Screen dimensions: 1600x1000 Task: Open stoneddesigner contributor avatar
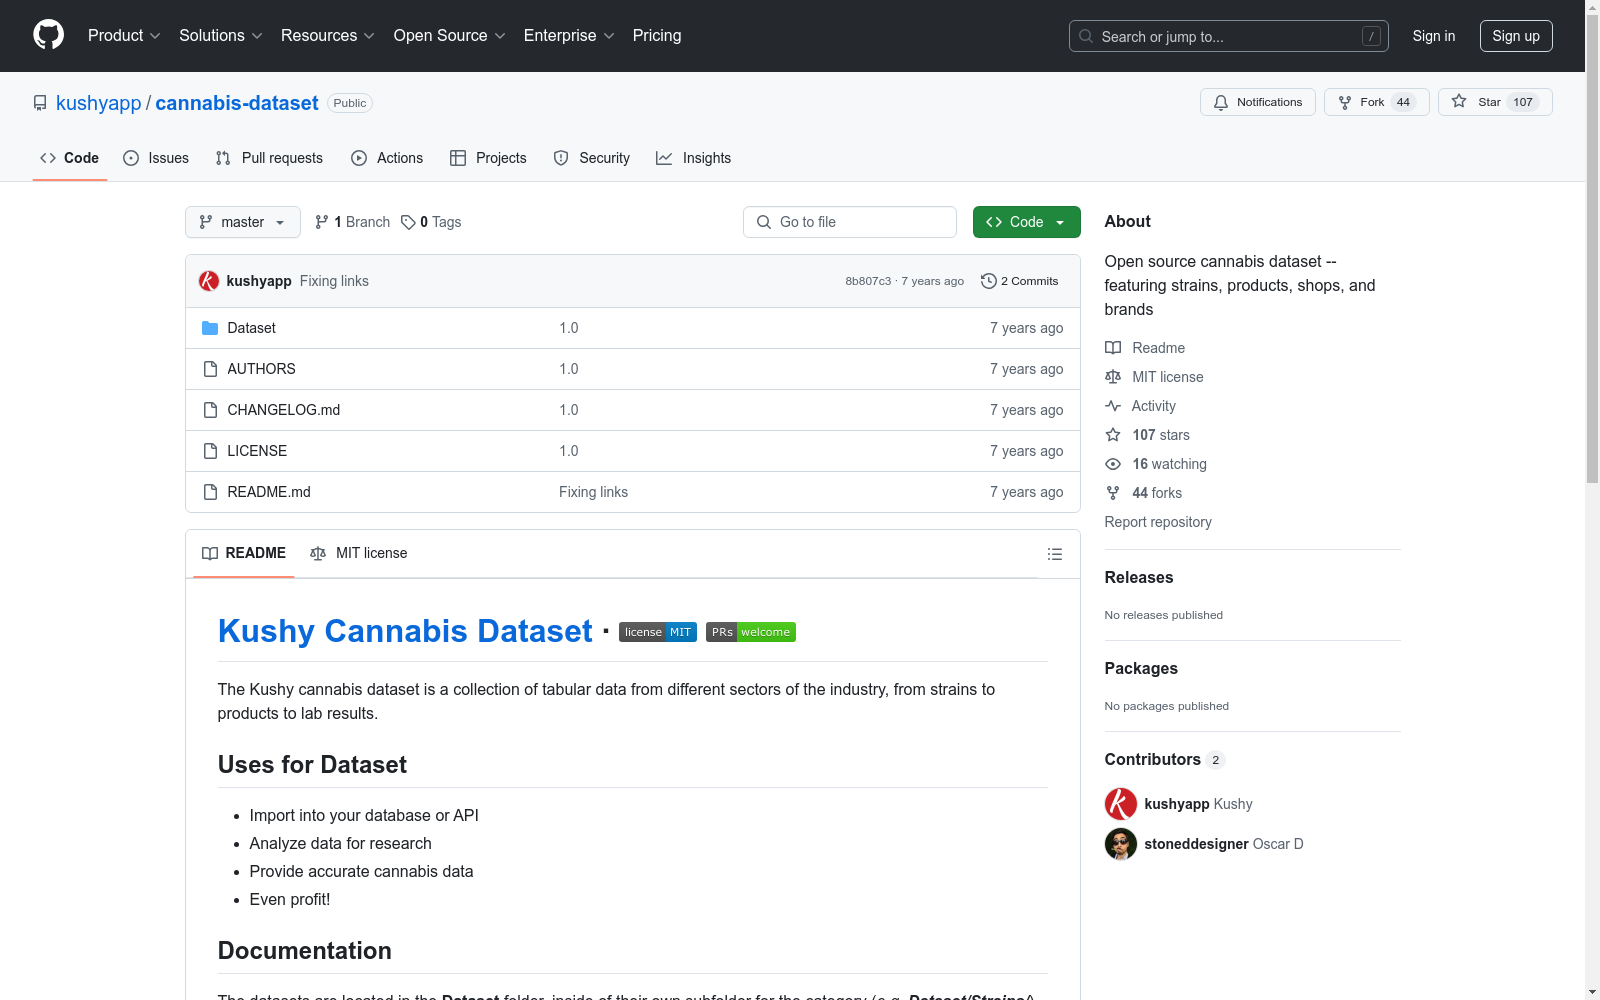1121,844
